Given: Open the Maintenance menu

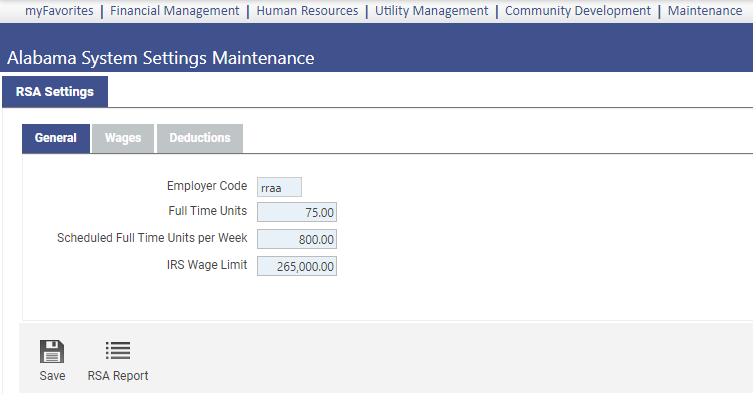Looking at the screenshot, I should (x=704, y=11).
